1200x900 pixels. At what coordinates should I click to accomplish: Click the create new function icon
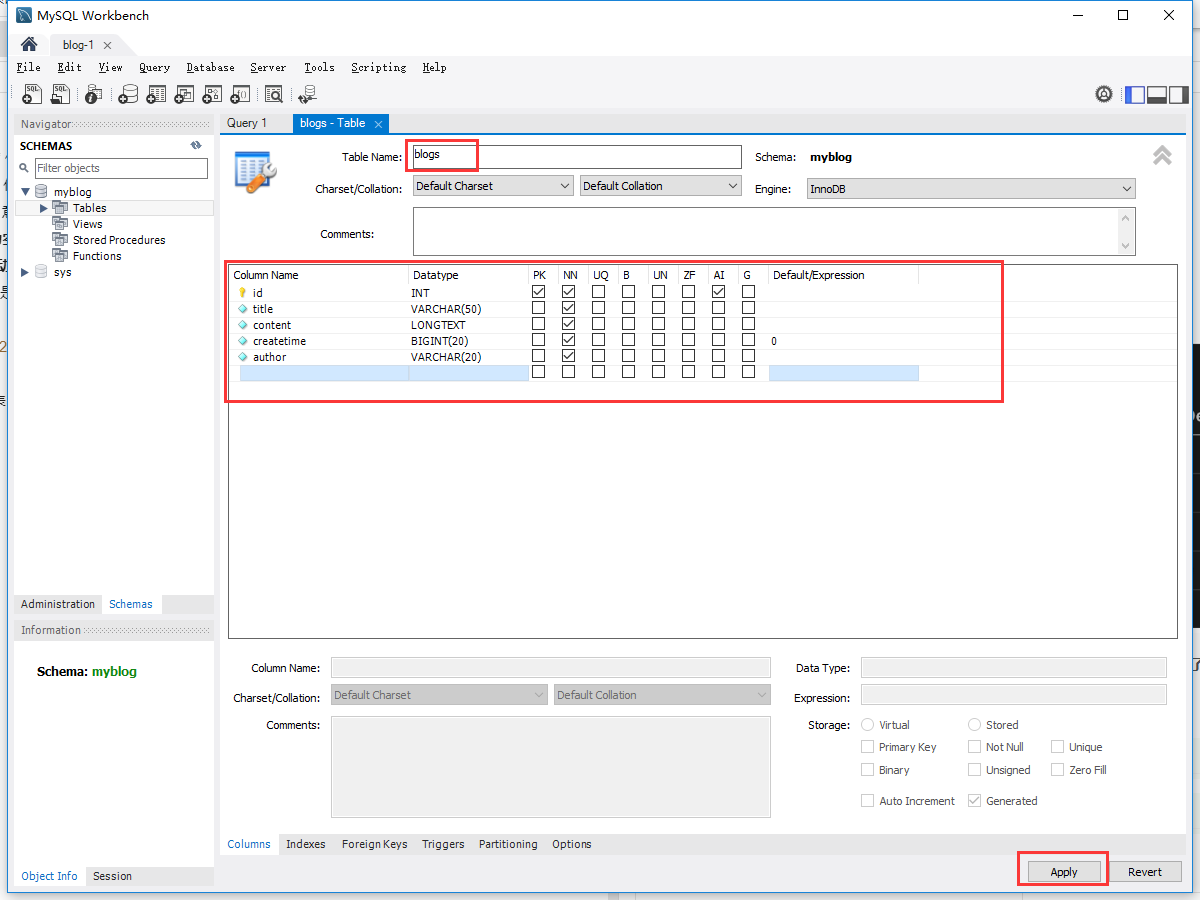[x=240, y=94]
